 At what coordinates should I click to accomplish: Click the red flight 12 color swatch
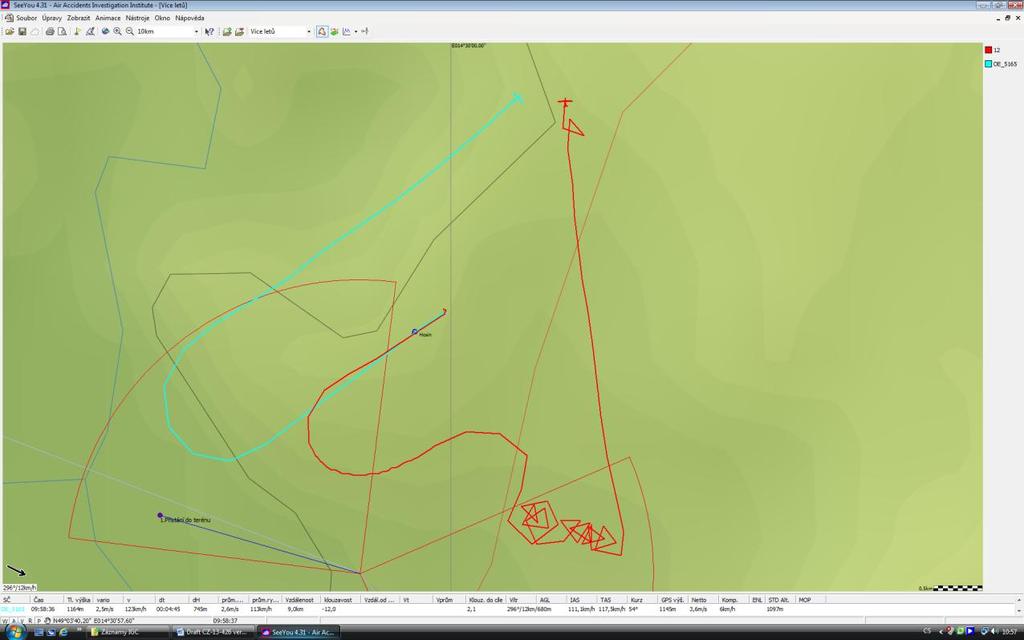[x=988, y=50]
